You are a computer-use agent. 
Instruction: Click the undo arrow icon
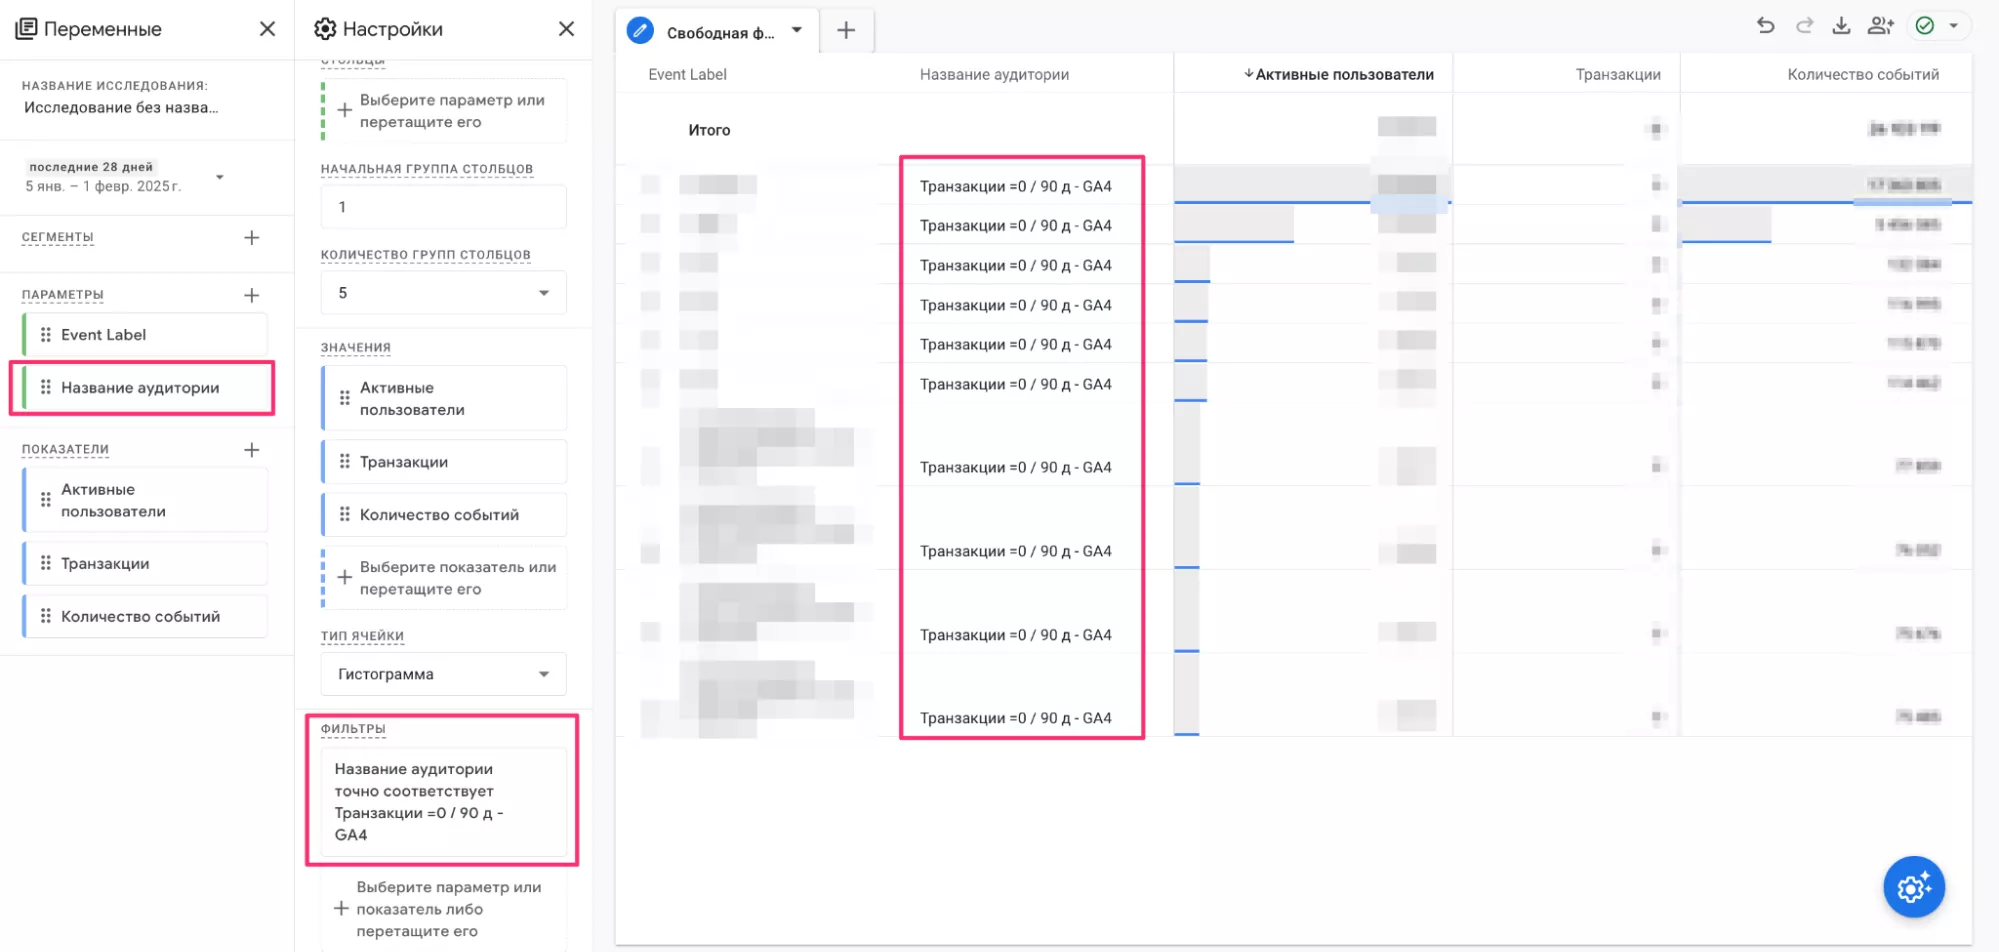[x=1765, y=26]
